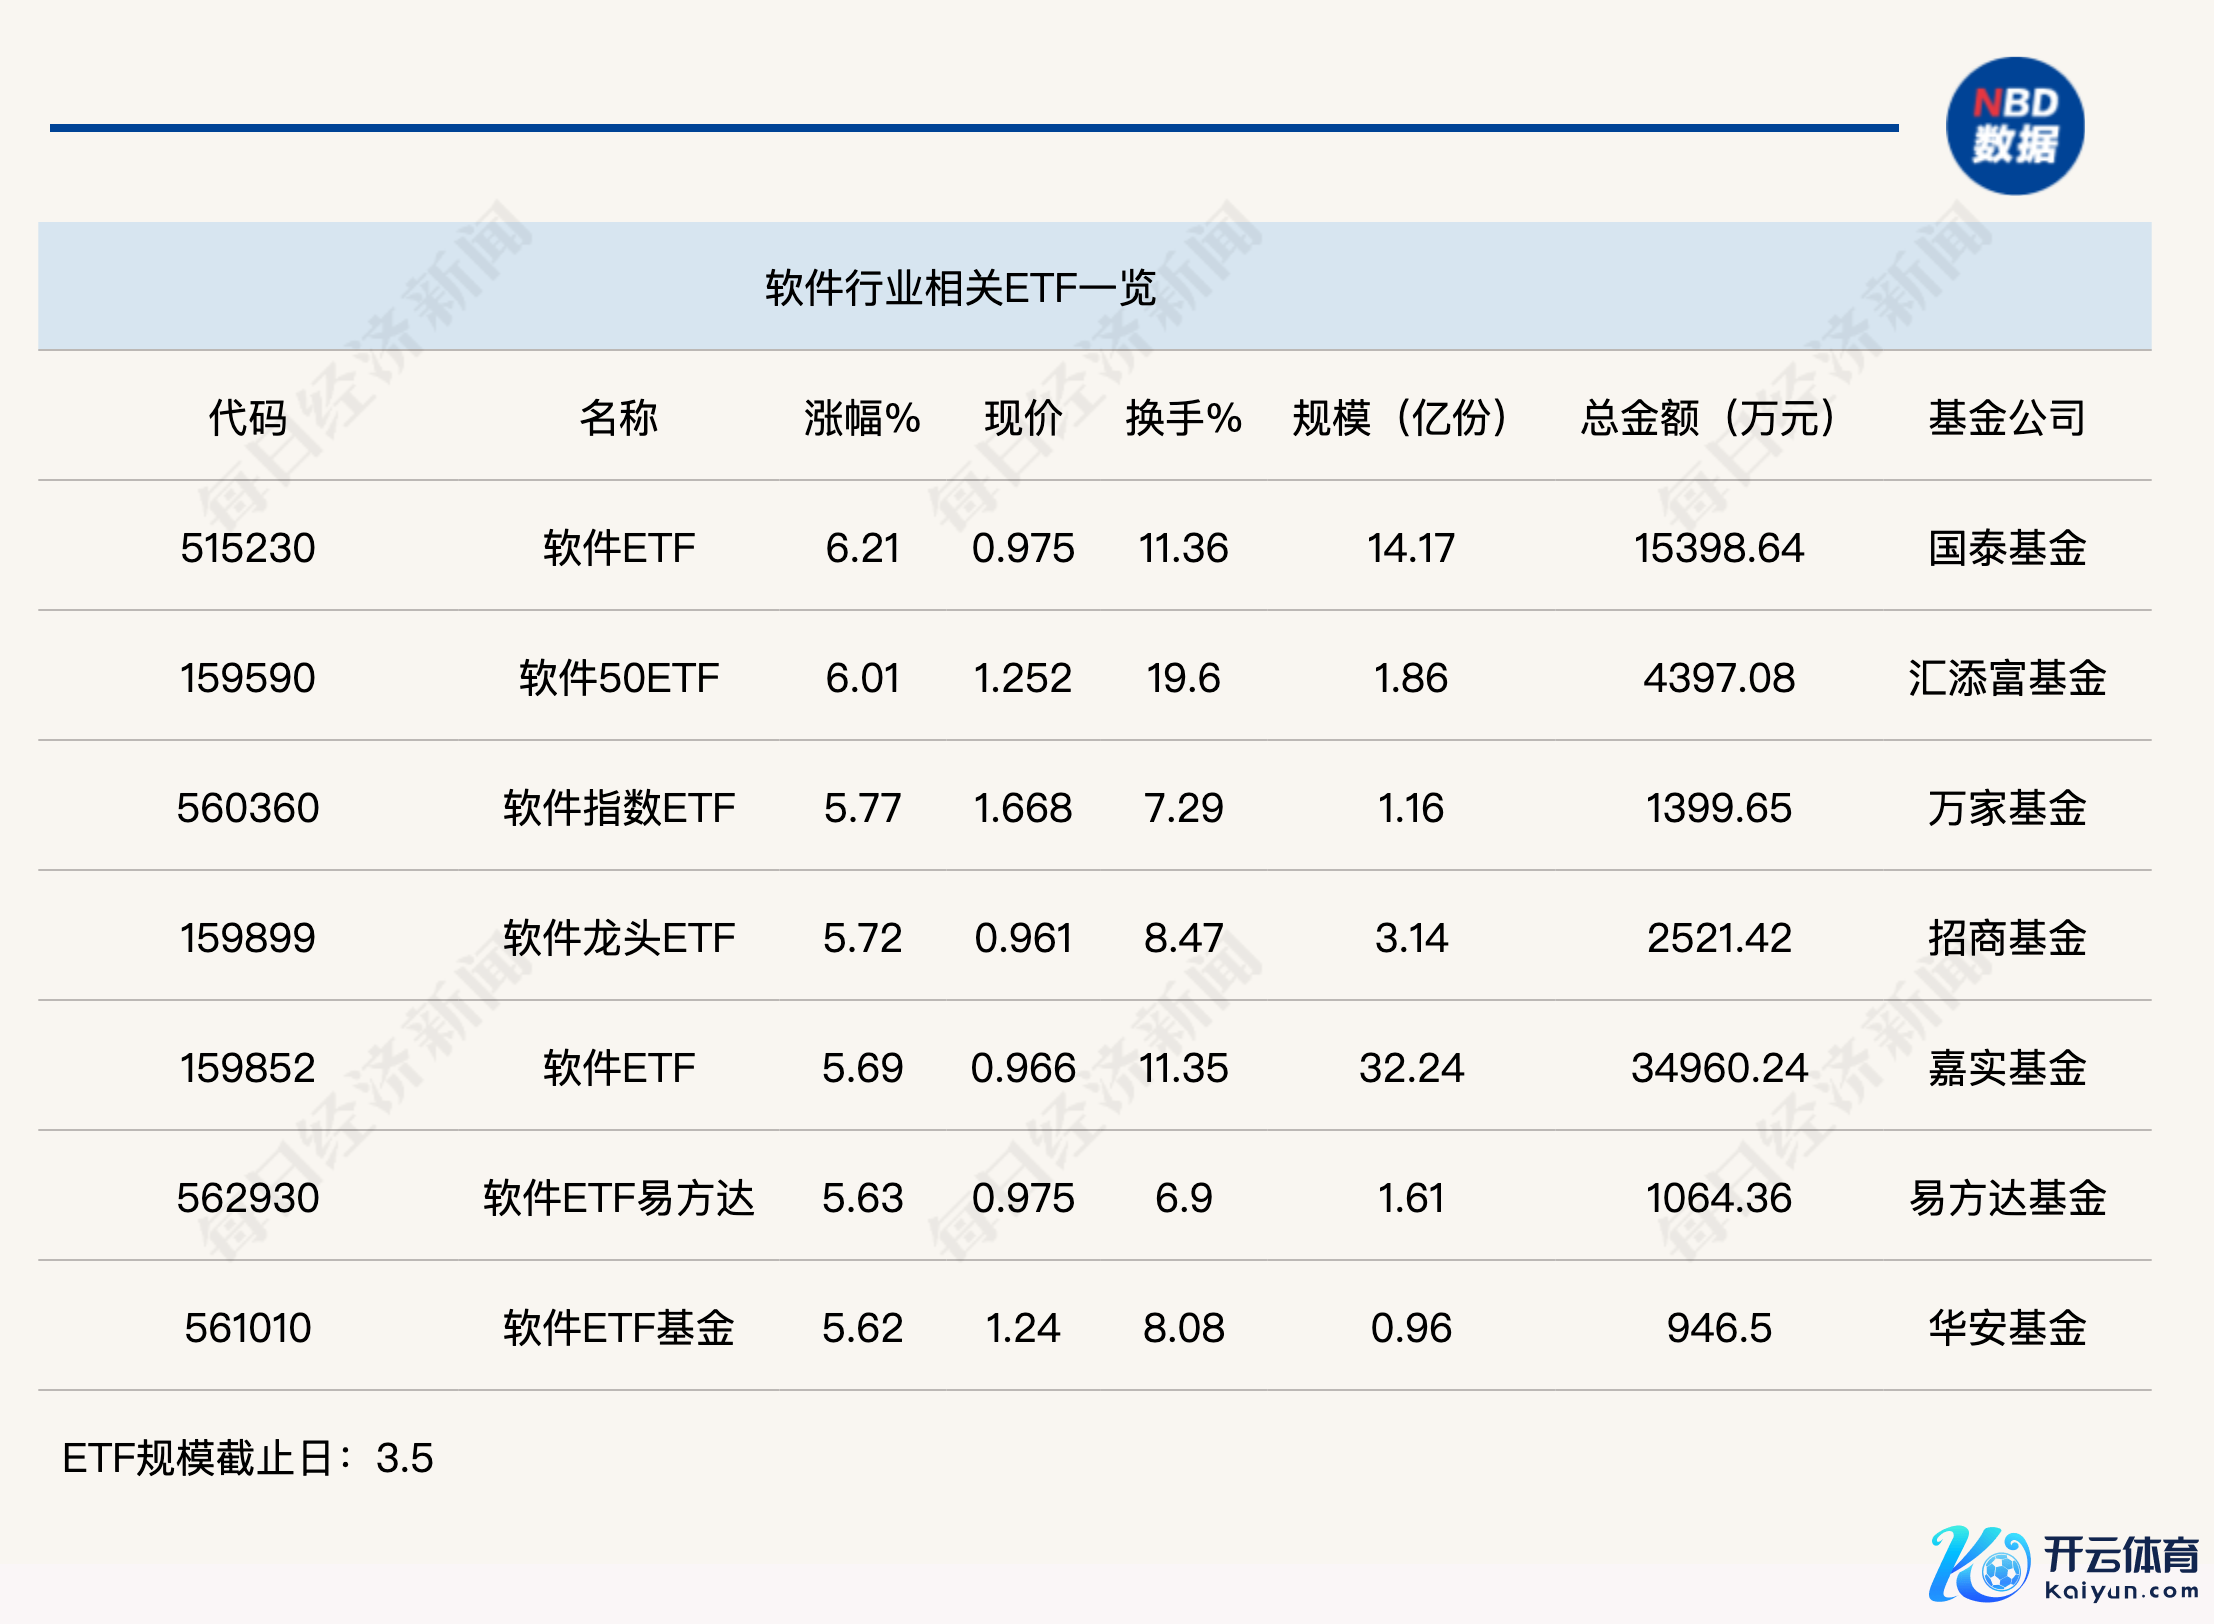Click the 软件50ETF name cell
This screenshot has width=2214, height=1624.
[618, 678]
